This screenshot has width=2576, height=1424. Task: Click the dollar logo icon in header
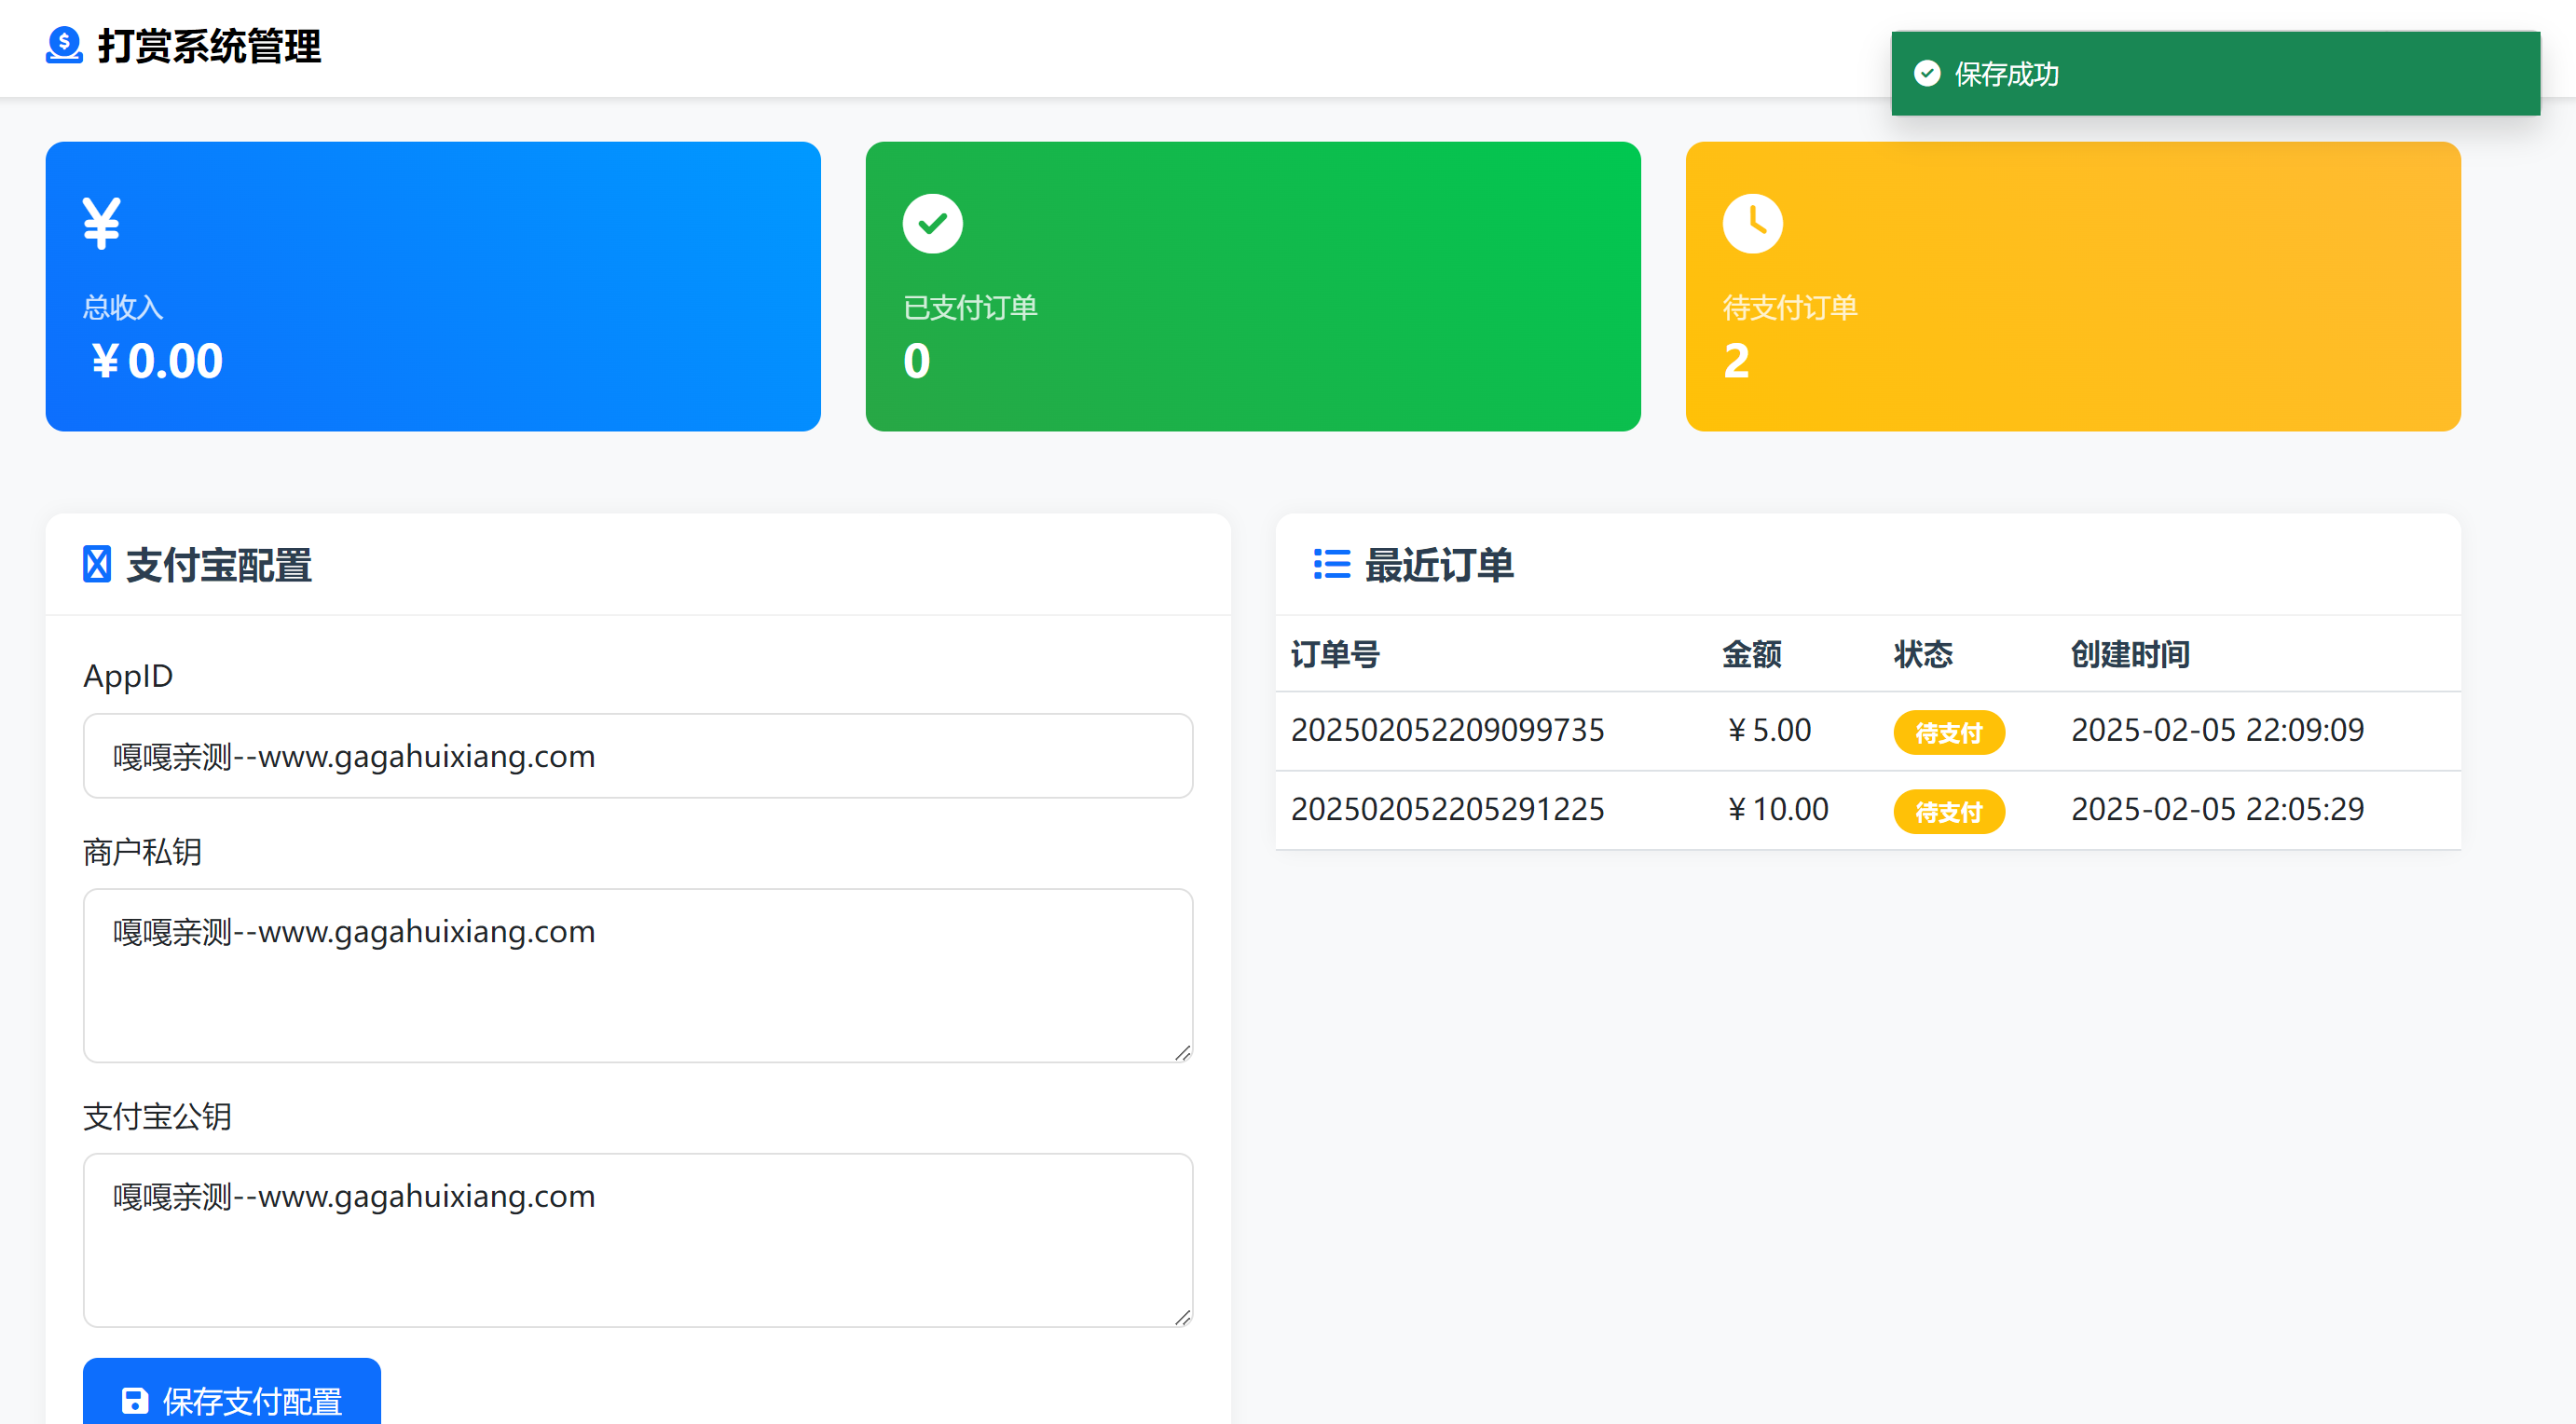[64, 46]
